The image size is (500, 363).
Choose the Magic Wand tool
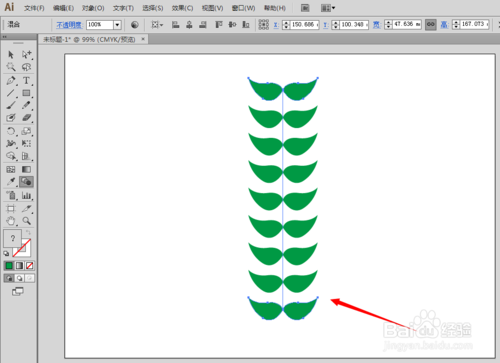click(11, 67)
